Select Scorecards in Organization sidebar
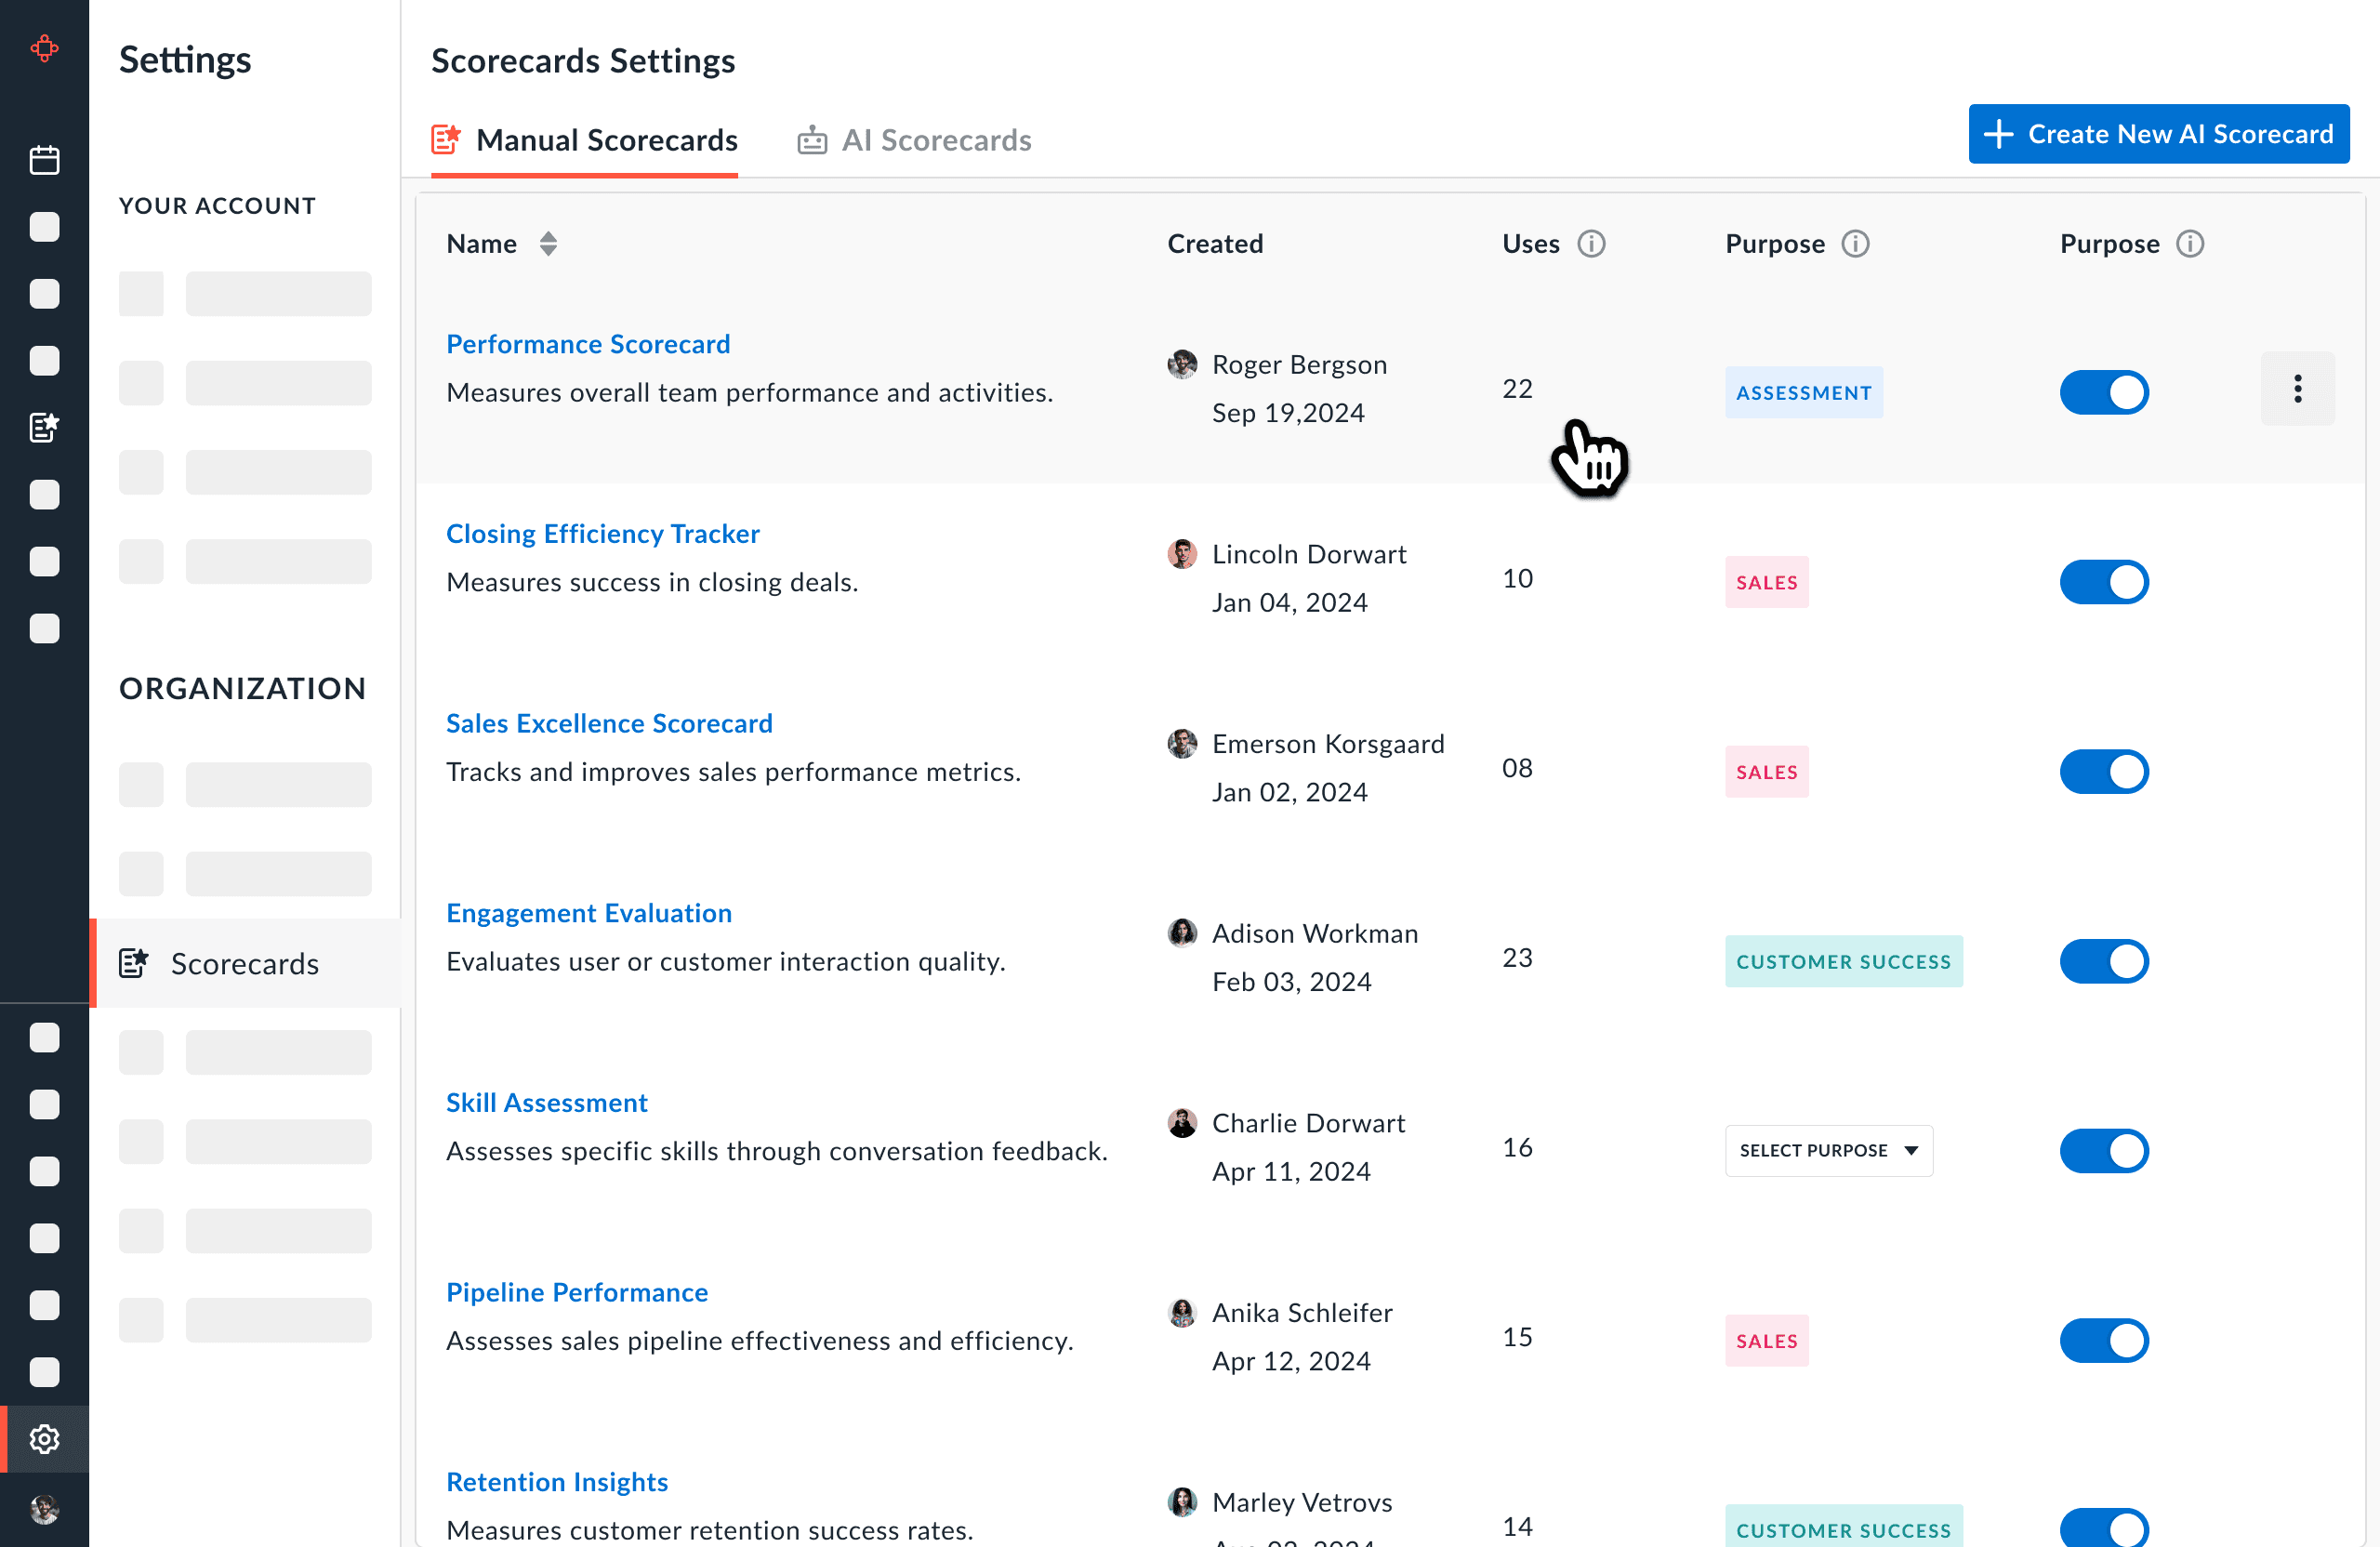 click(244, 963)
